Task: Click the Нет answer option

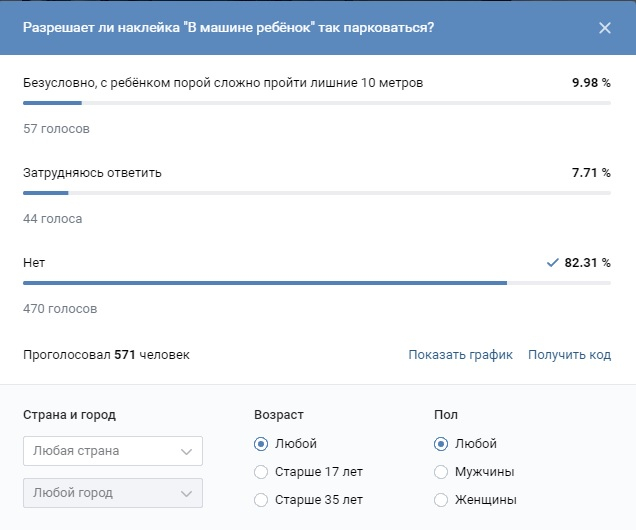Action: [34, 263]
